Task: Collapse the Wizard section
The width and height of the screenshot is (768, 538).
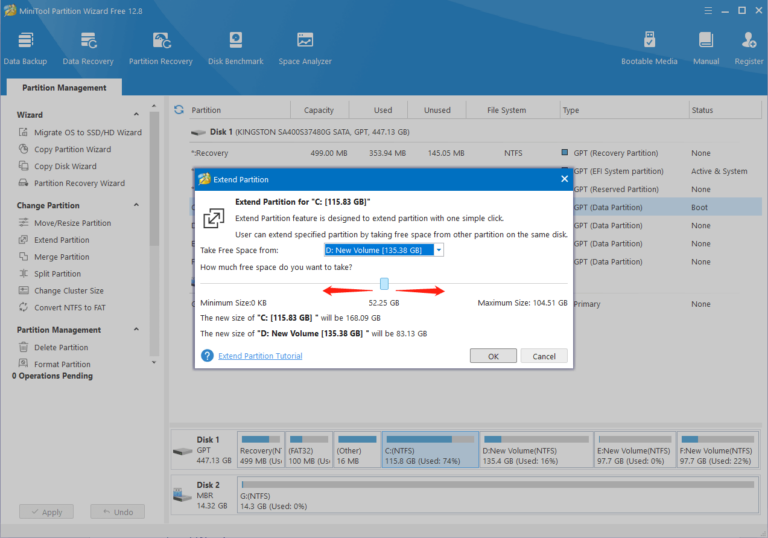Action: 136,114
